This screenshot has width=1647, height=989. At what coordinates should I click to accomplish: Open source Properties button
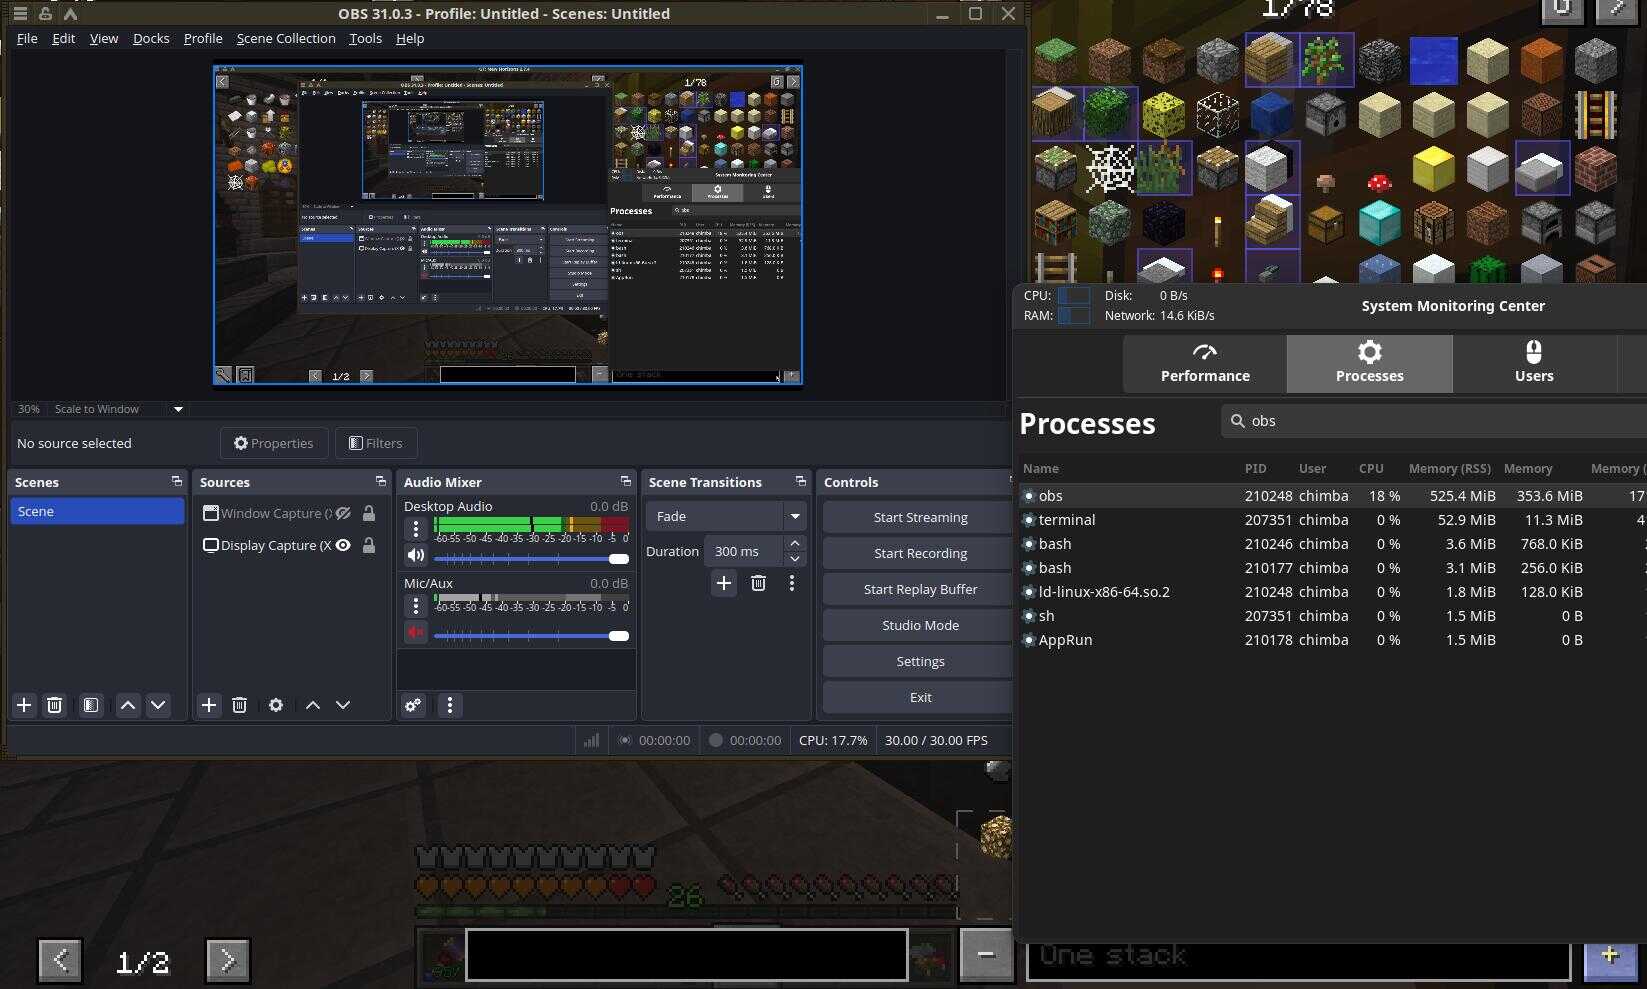click(x=274, y=443)
